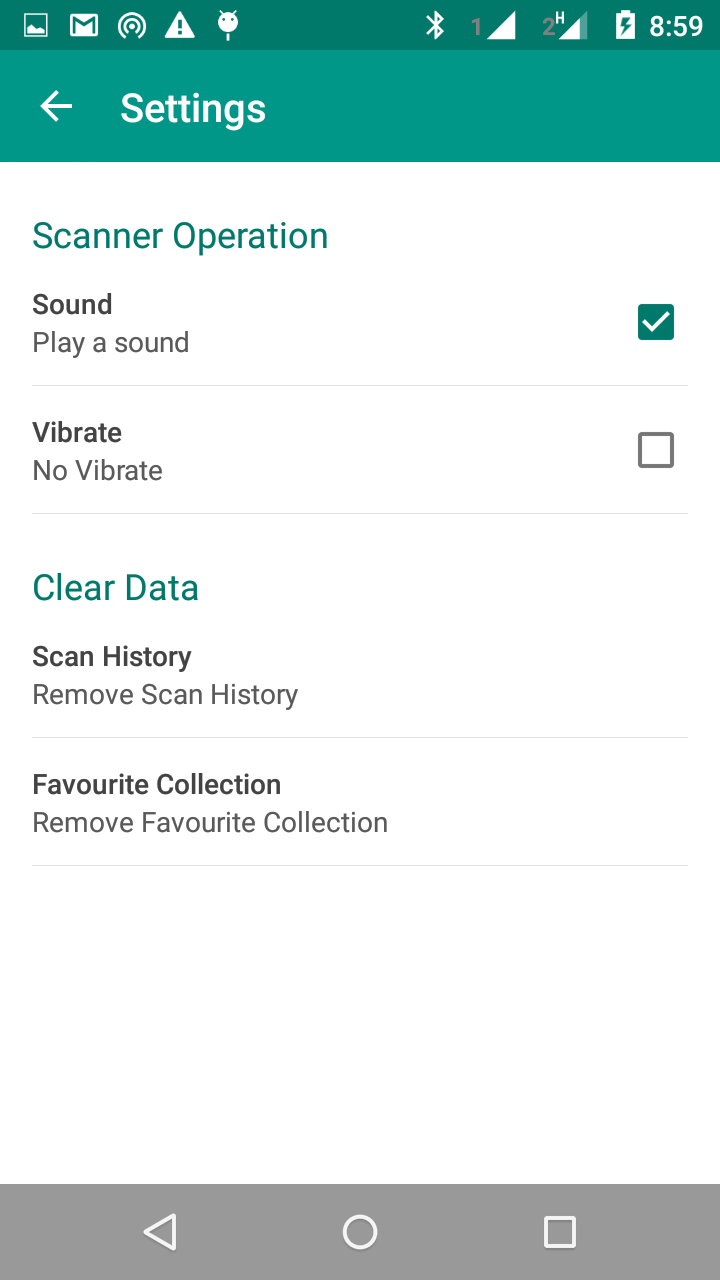Open Remove Scan History option
This screenshot has width=720, height=1280.
(165, 675)
